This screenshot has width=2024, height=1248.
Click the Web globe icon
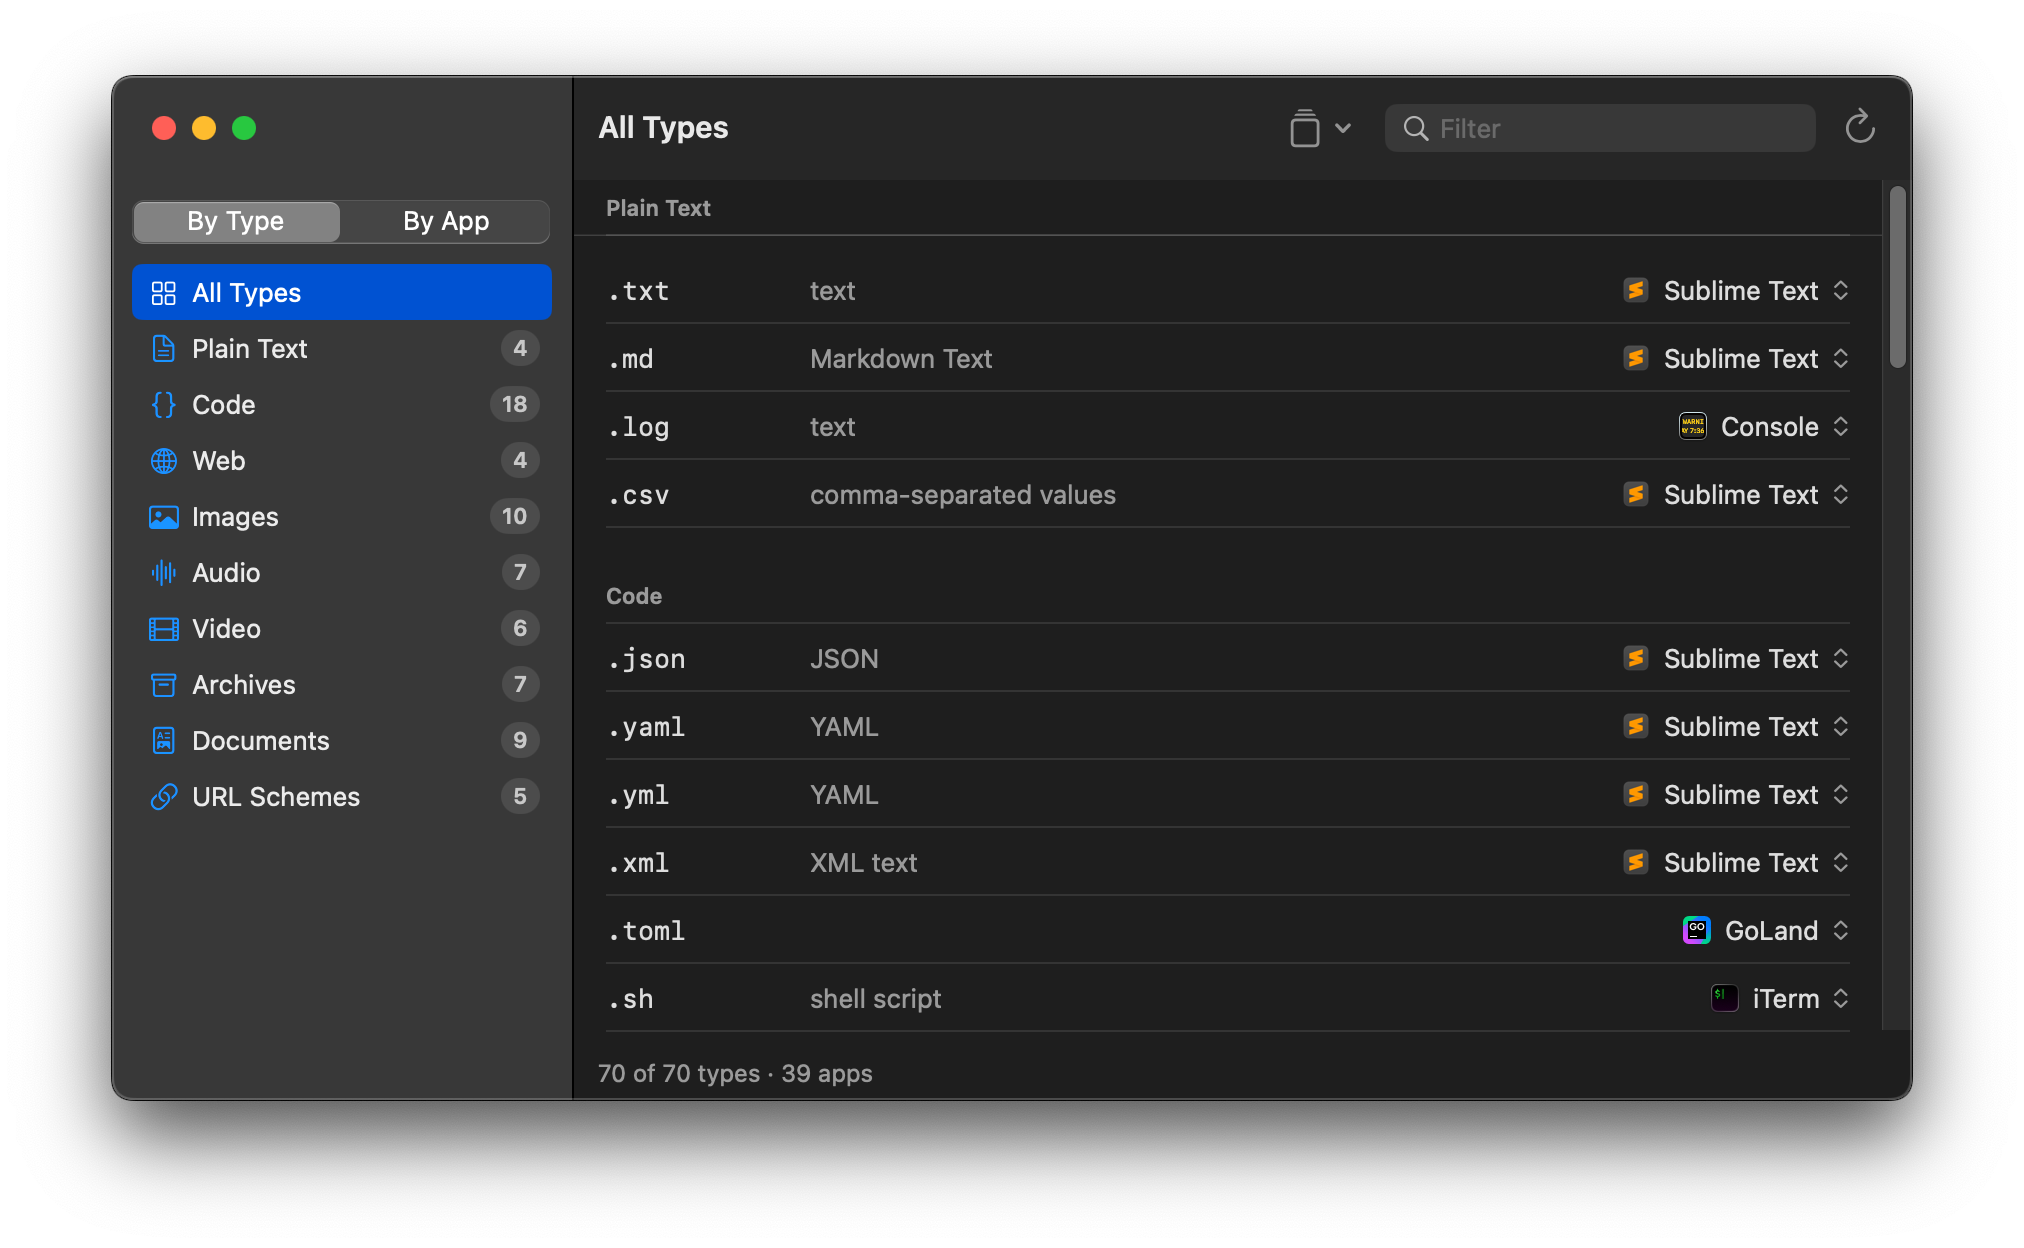click(x=163, y=461)
